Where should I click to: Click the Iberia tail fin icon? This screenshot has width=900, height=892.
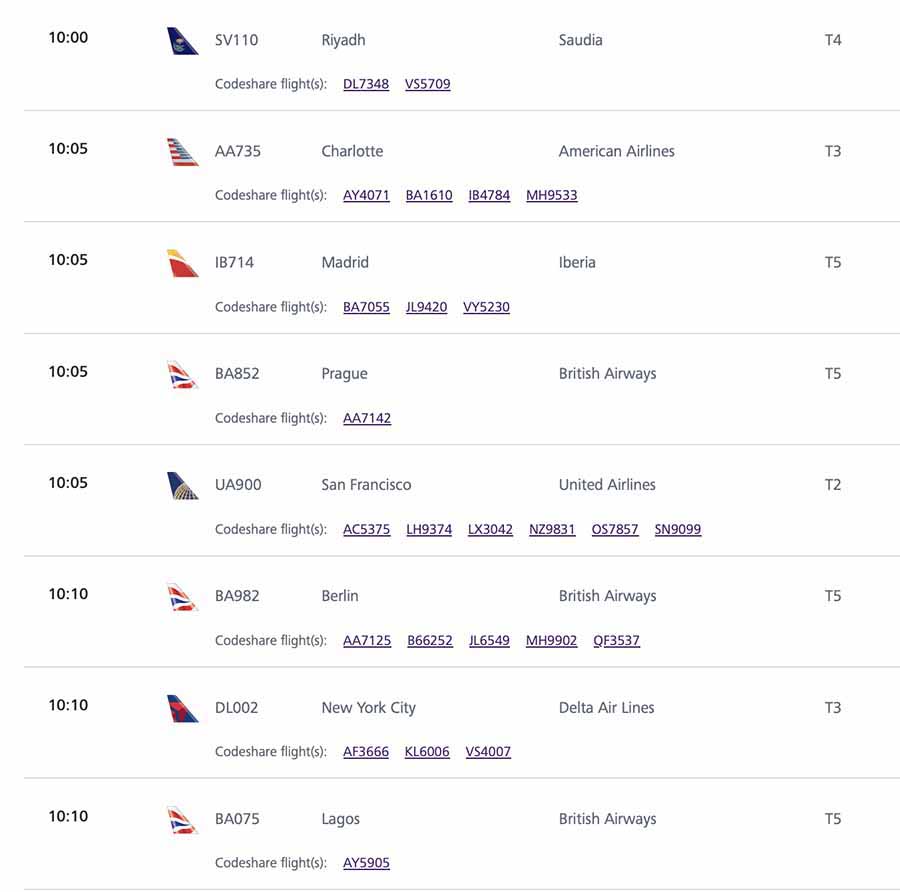click(x=183, y=263)
